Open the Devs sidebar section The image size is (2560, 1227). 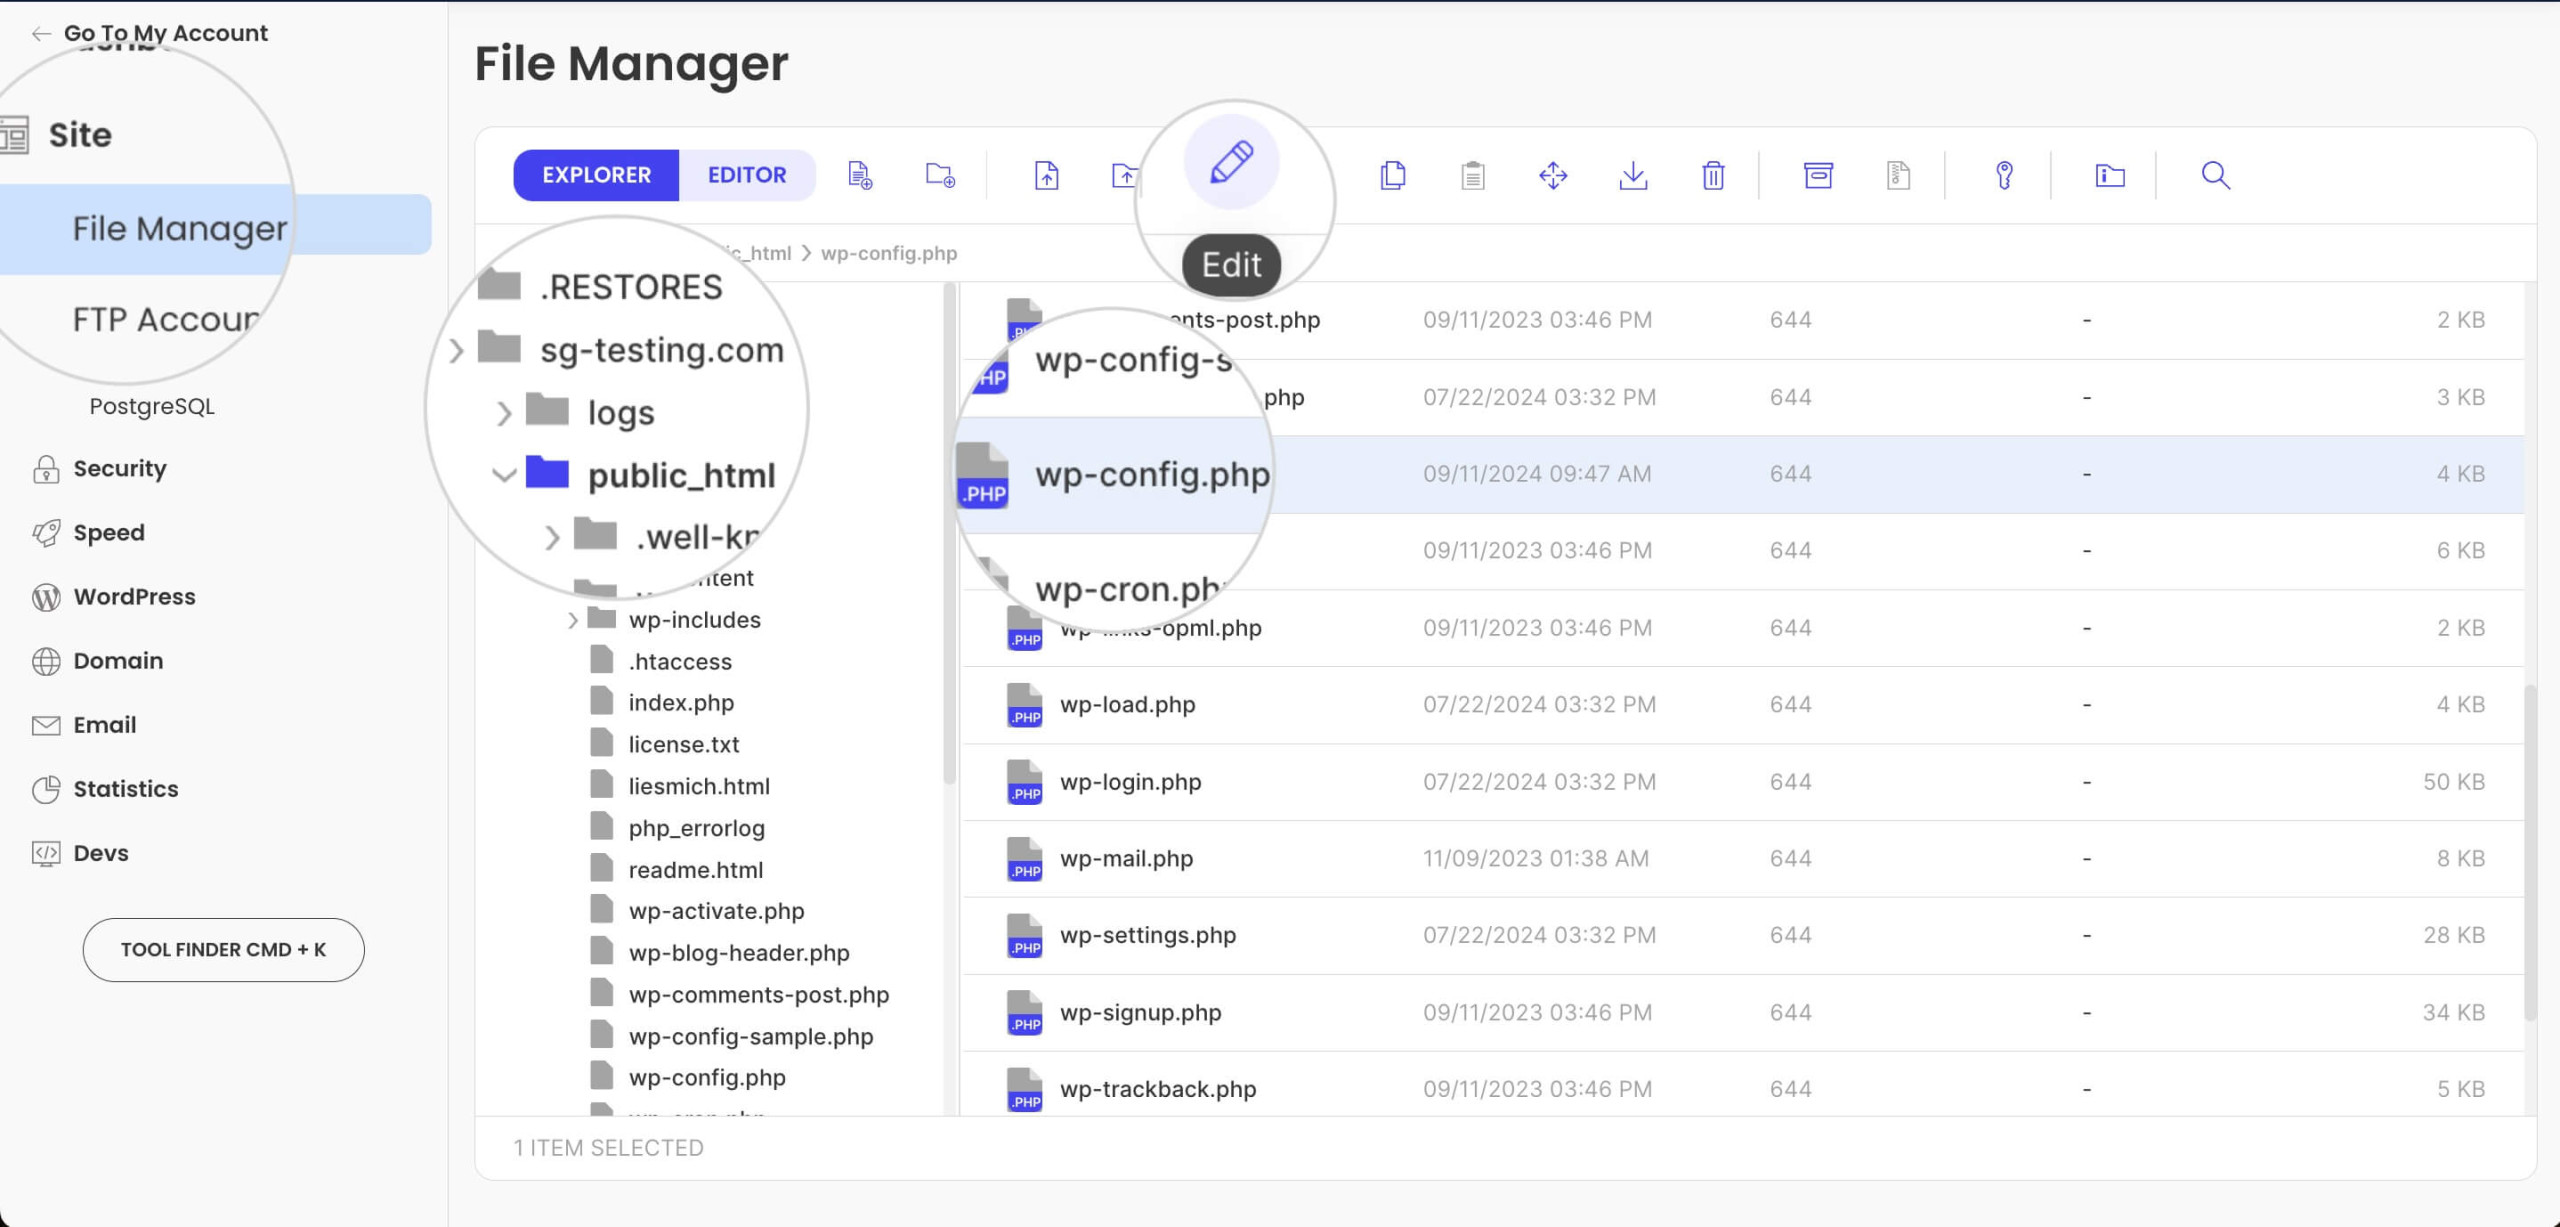click(101, 853)
